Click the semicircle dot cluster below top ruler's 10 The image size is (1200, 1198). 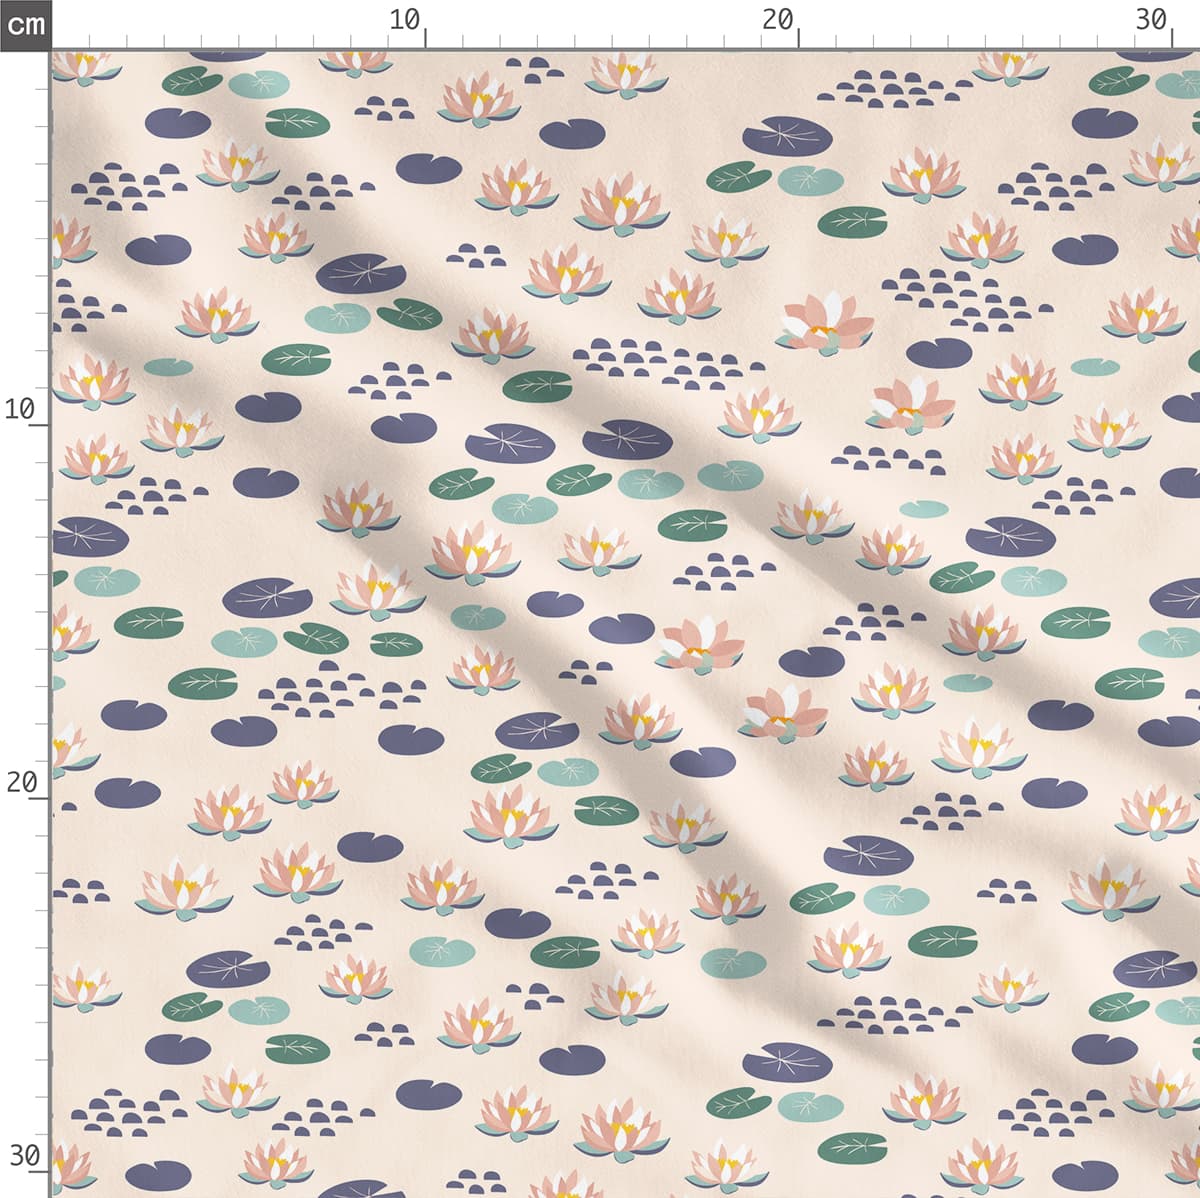pos(384,107)
